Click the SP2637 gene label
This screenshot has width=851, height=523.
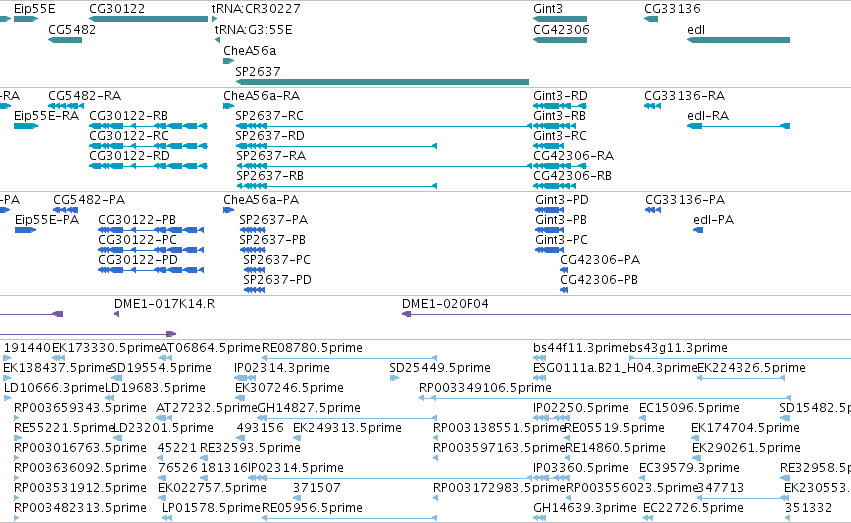pyautogui.click(x=258, y=72)
